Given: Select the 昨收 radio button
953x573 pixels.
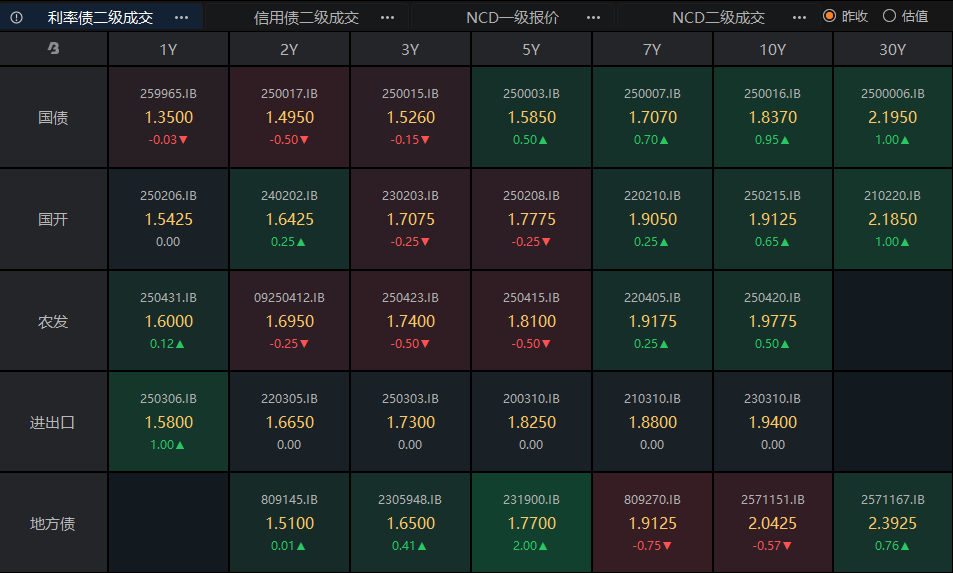Looking at the screenshot, I should click(x=829, y=16).
